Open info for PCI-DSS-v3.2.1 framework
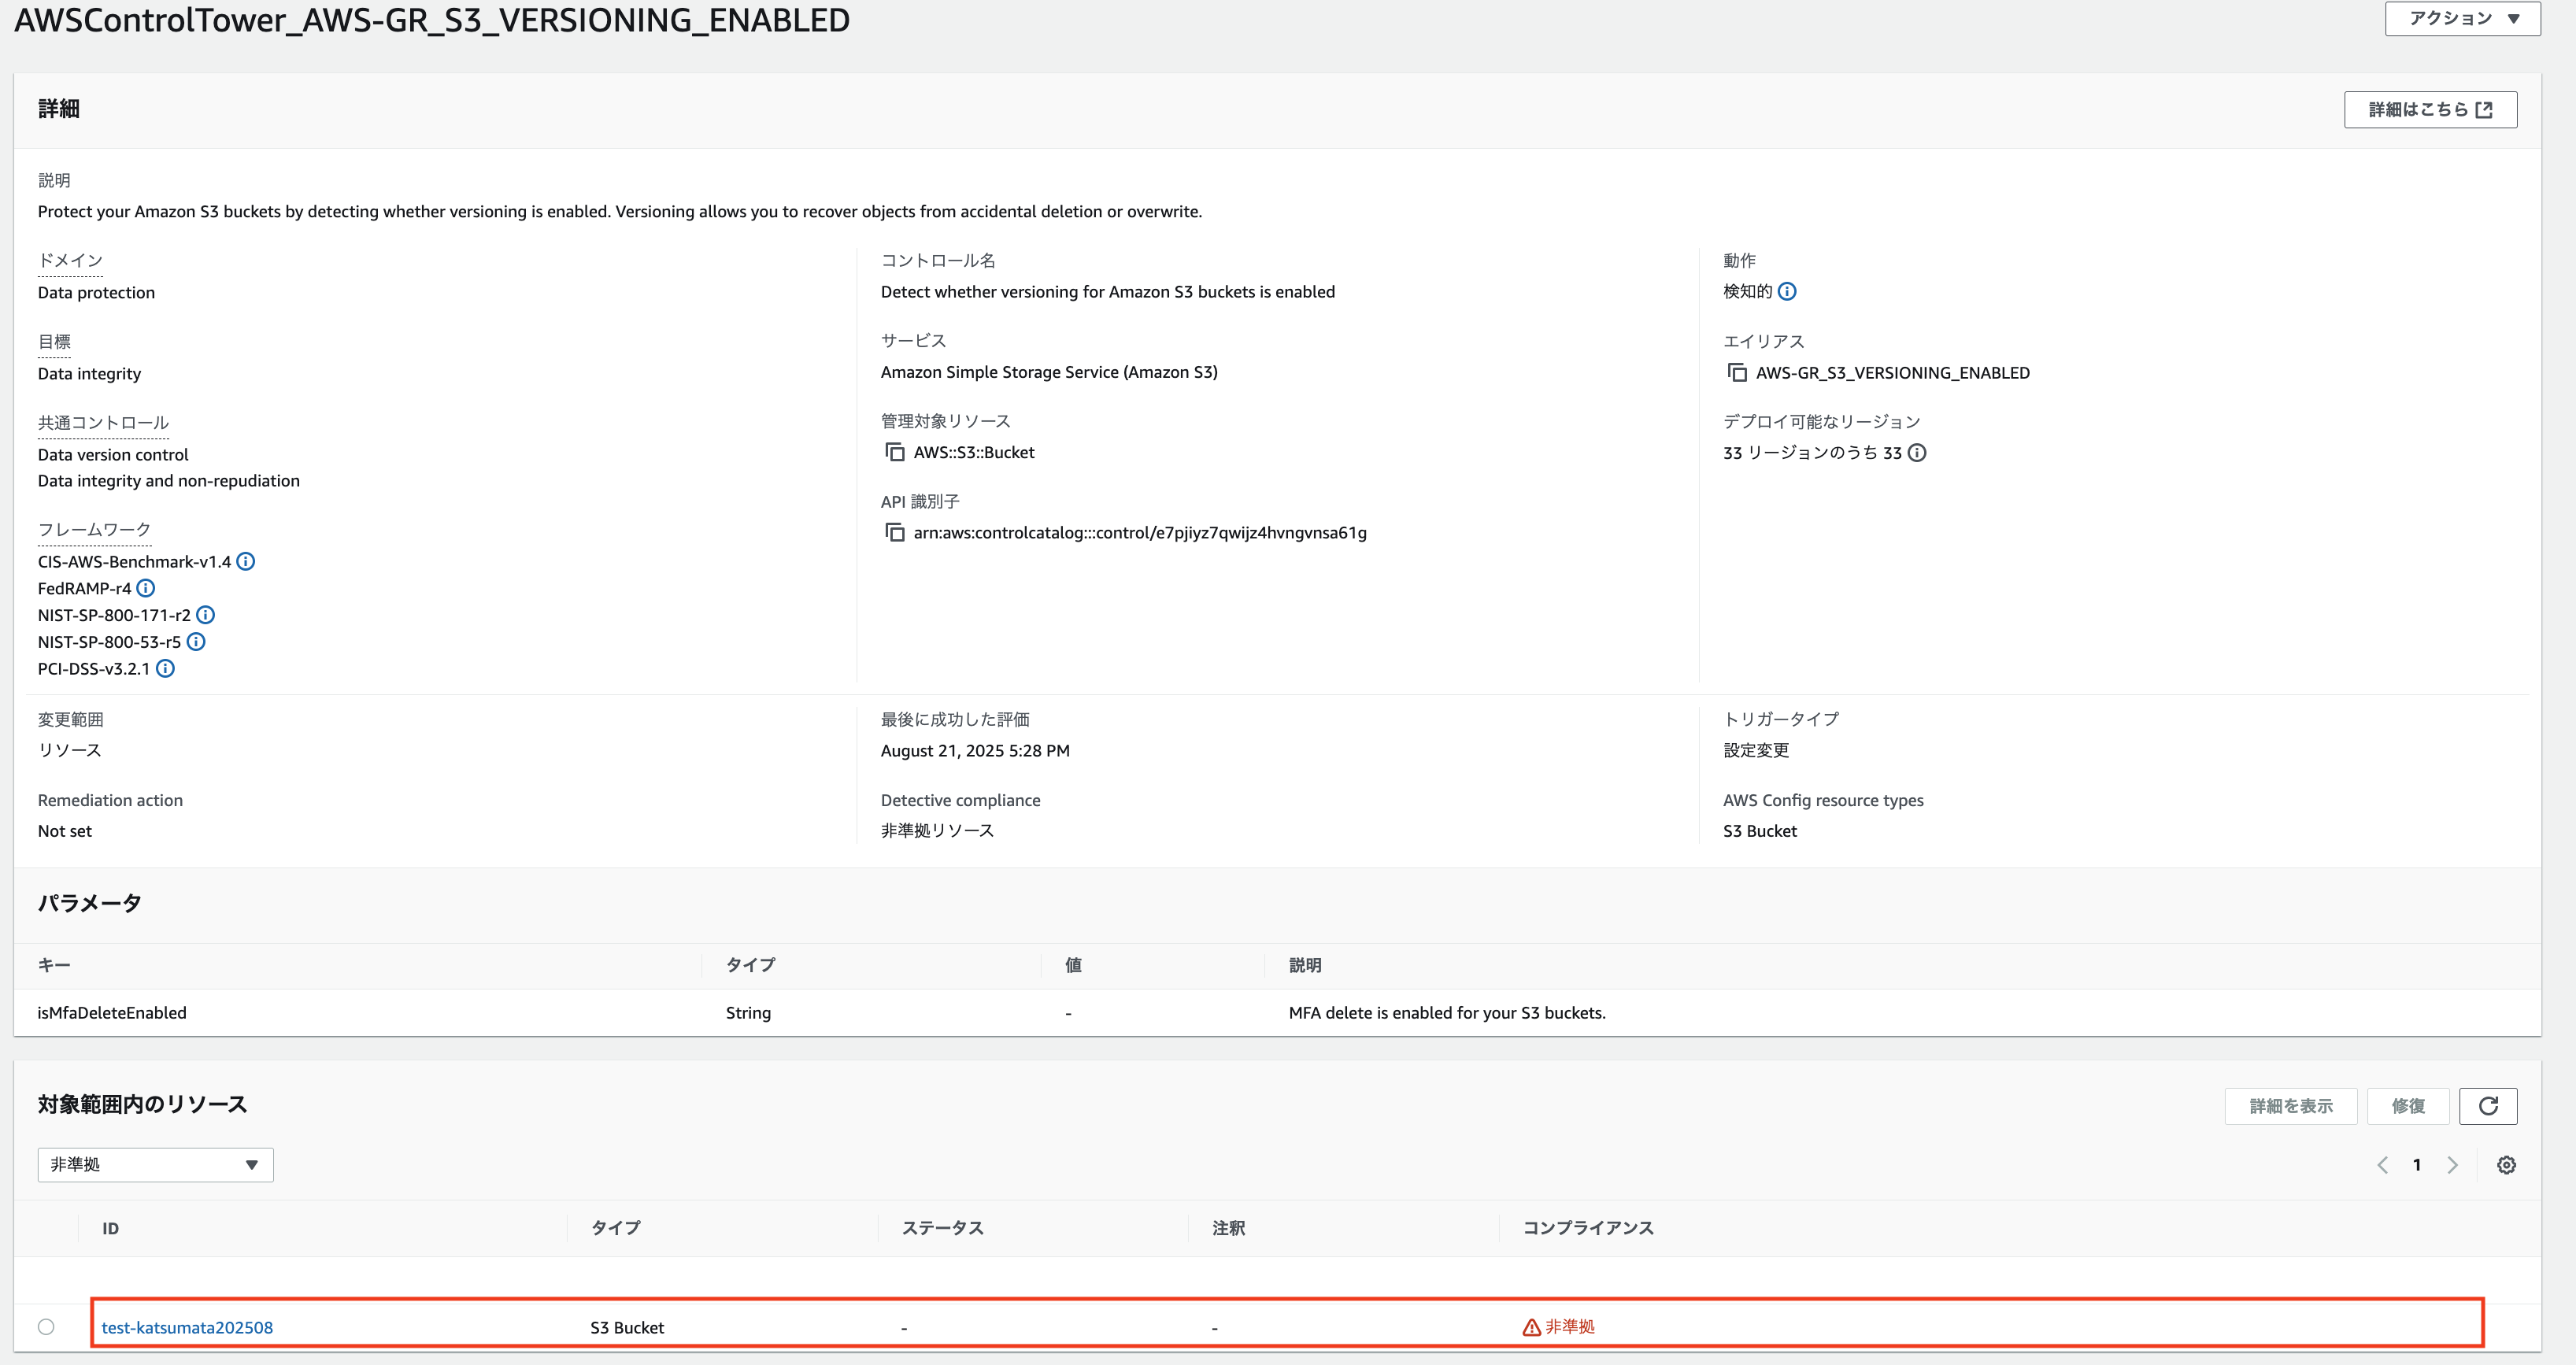2576x1365 pixels. coord(165,668)
